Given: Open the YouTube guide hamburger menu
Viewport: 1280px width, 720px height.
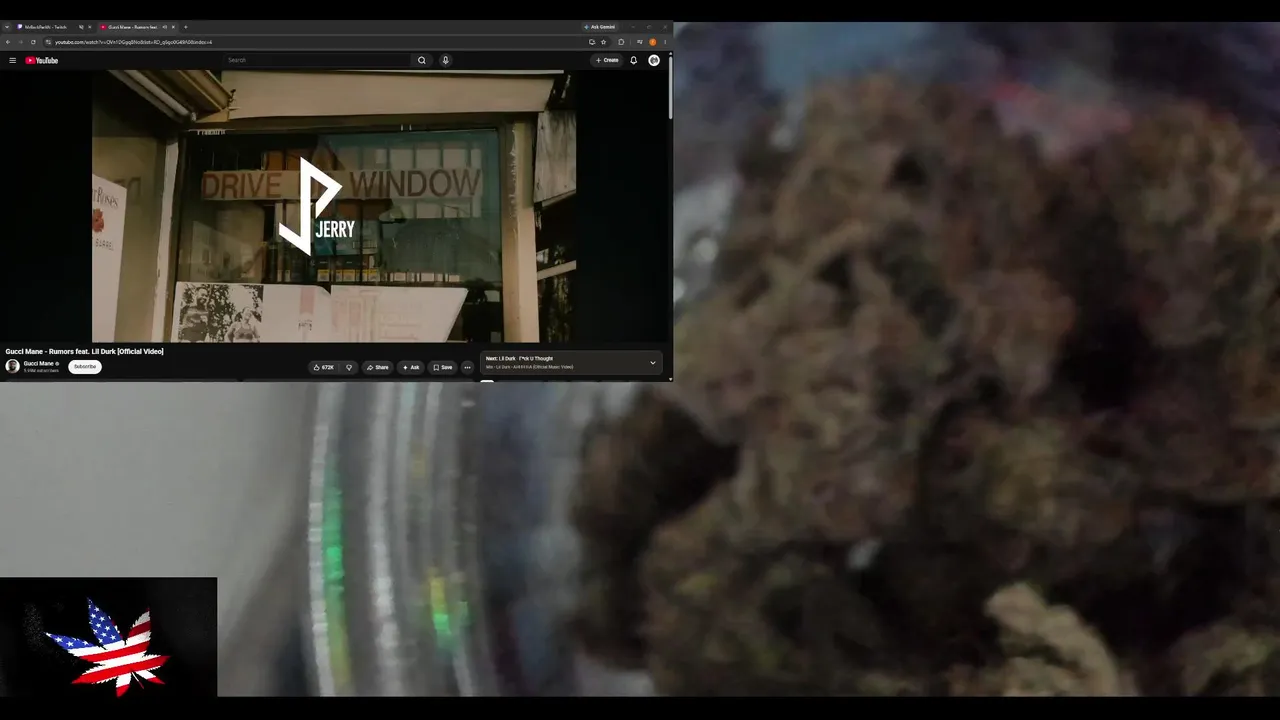Looking at the screenshot, I should tap(12, 60).
